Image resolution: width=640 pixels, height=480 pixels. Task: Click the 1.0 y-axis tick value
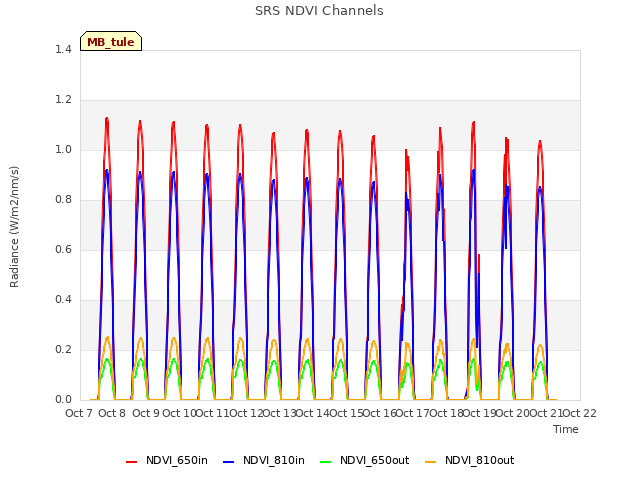[63, 150]
